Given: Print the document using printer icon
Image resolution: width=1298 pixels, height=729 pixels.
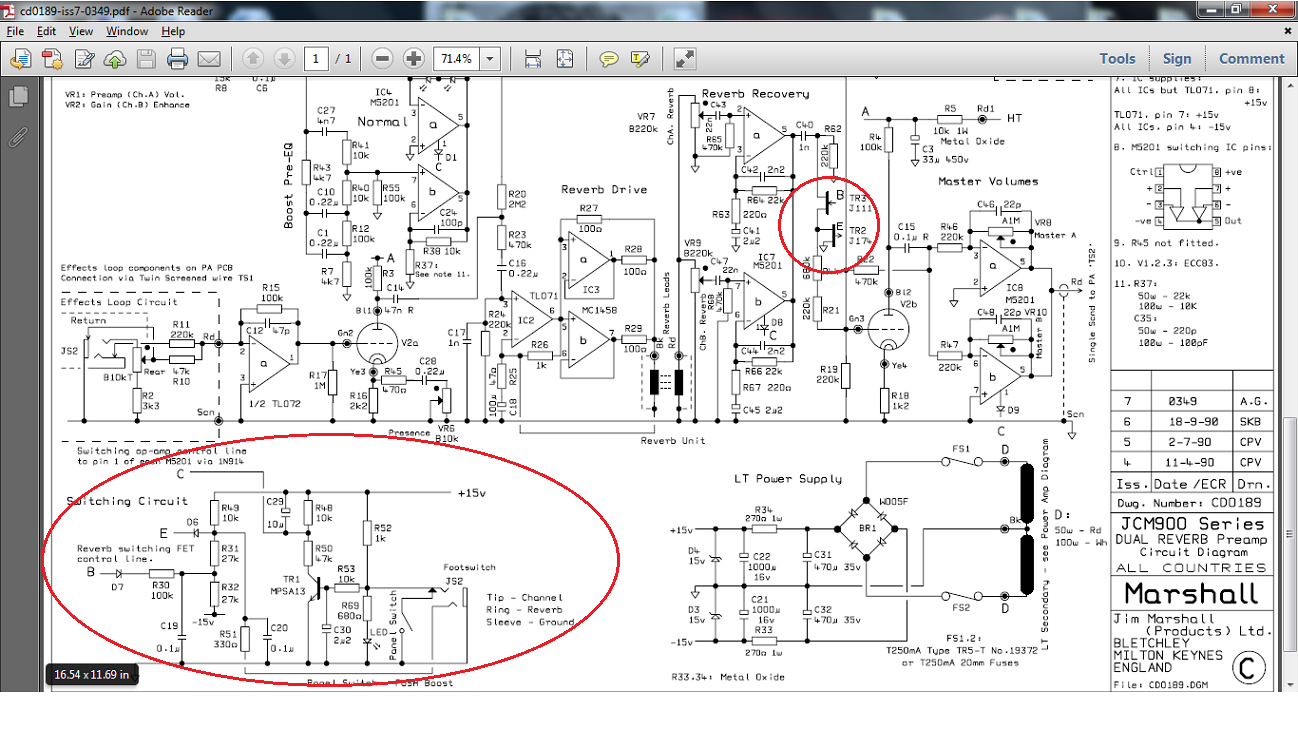Looking at the screenshot, I should tap(177, 59).
